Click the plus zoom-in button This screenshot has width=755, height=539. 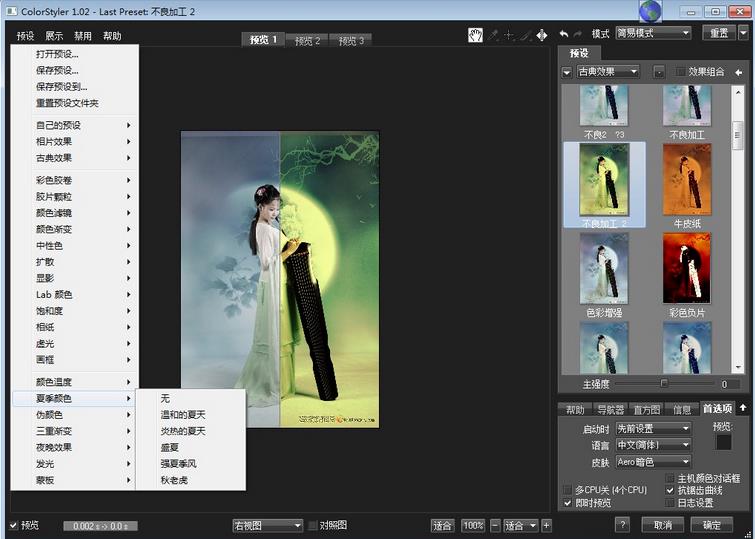tap(546, 525)
